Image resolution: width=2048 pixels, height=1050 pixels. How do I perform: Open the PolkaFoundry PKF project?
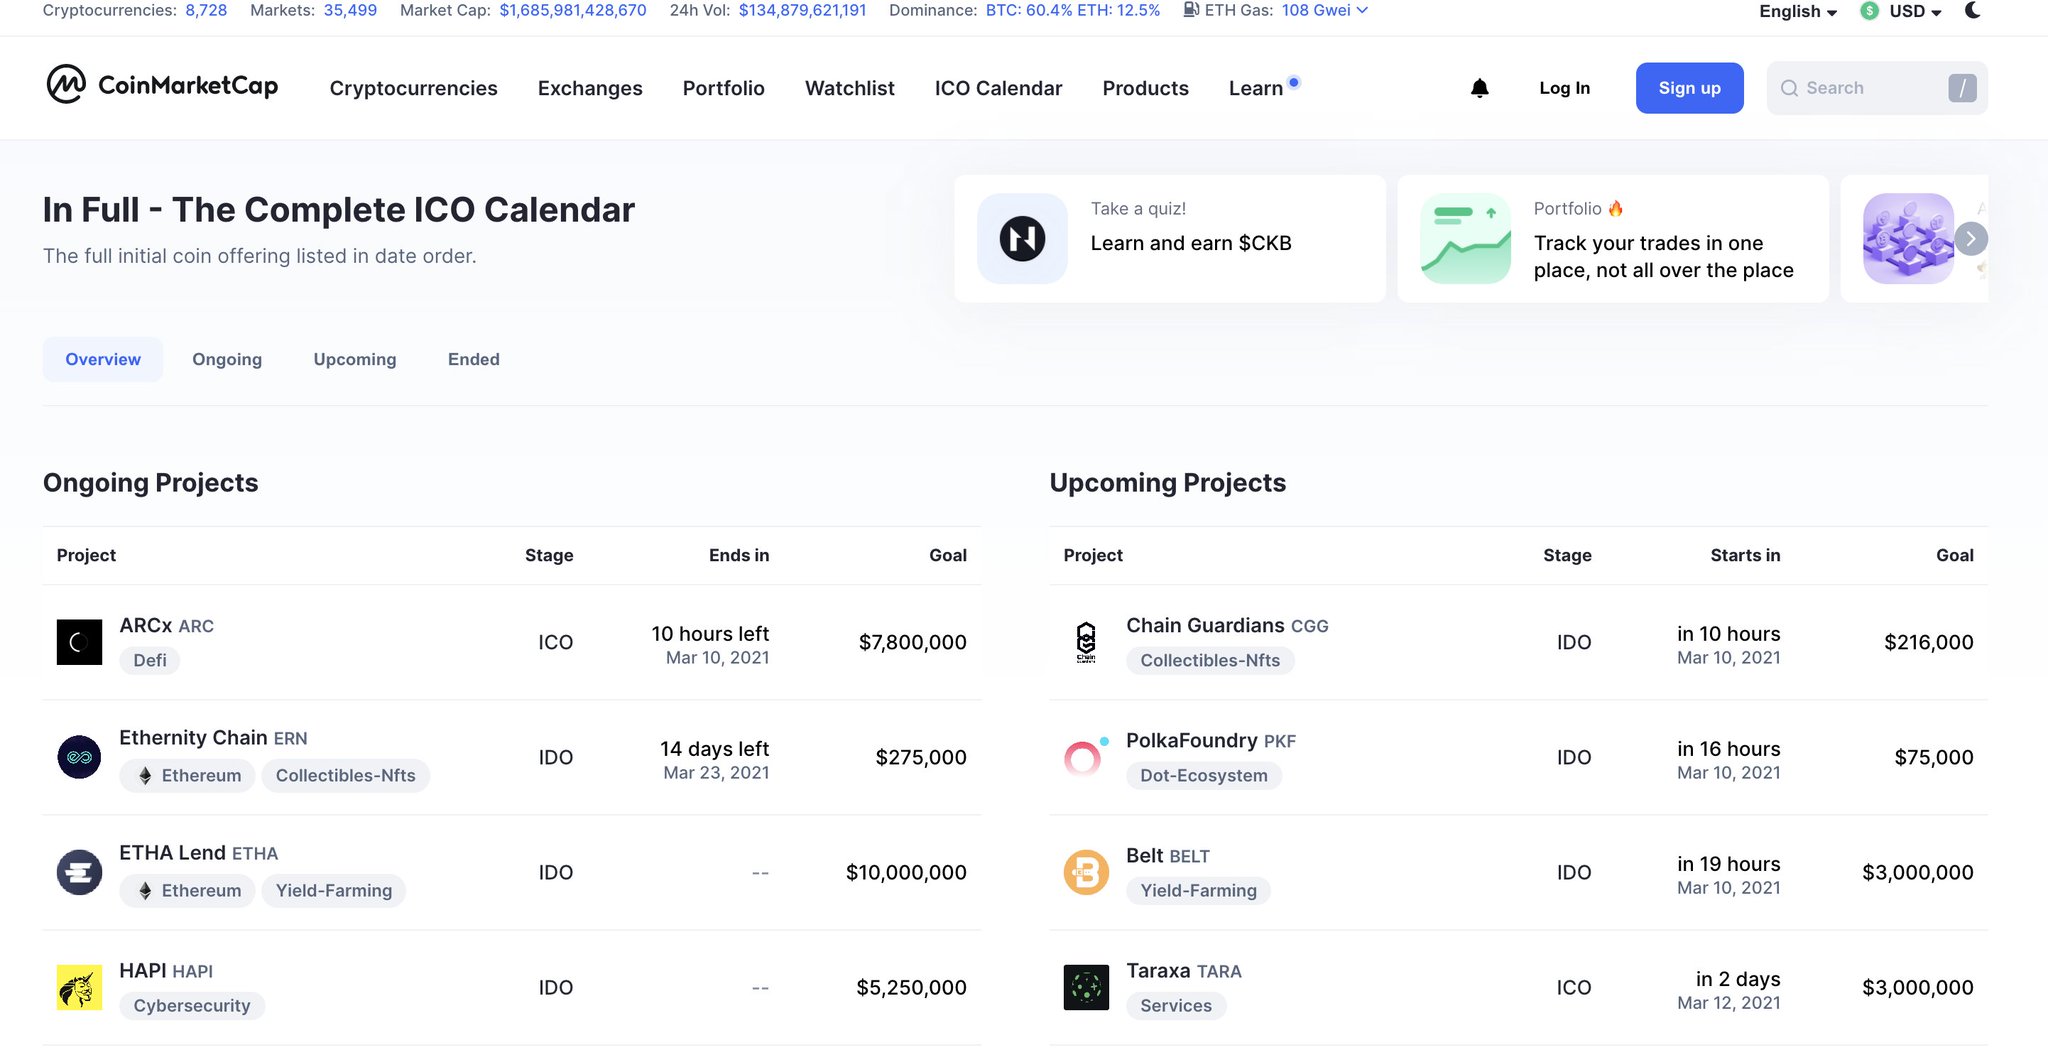click(x=1211, y=740)
